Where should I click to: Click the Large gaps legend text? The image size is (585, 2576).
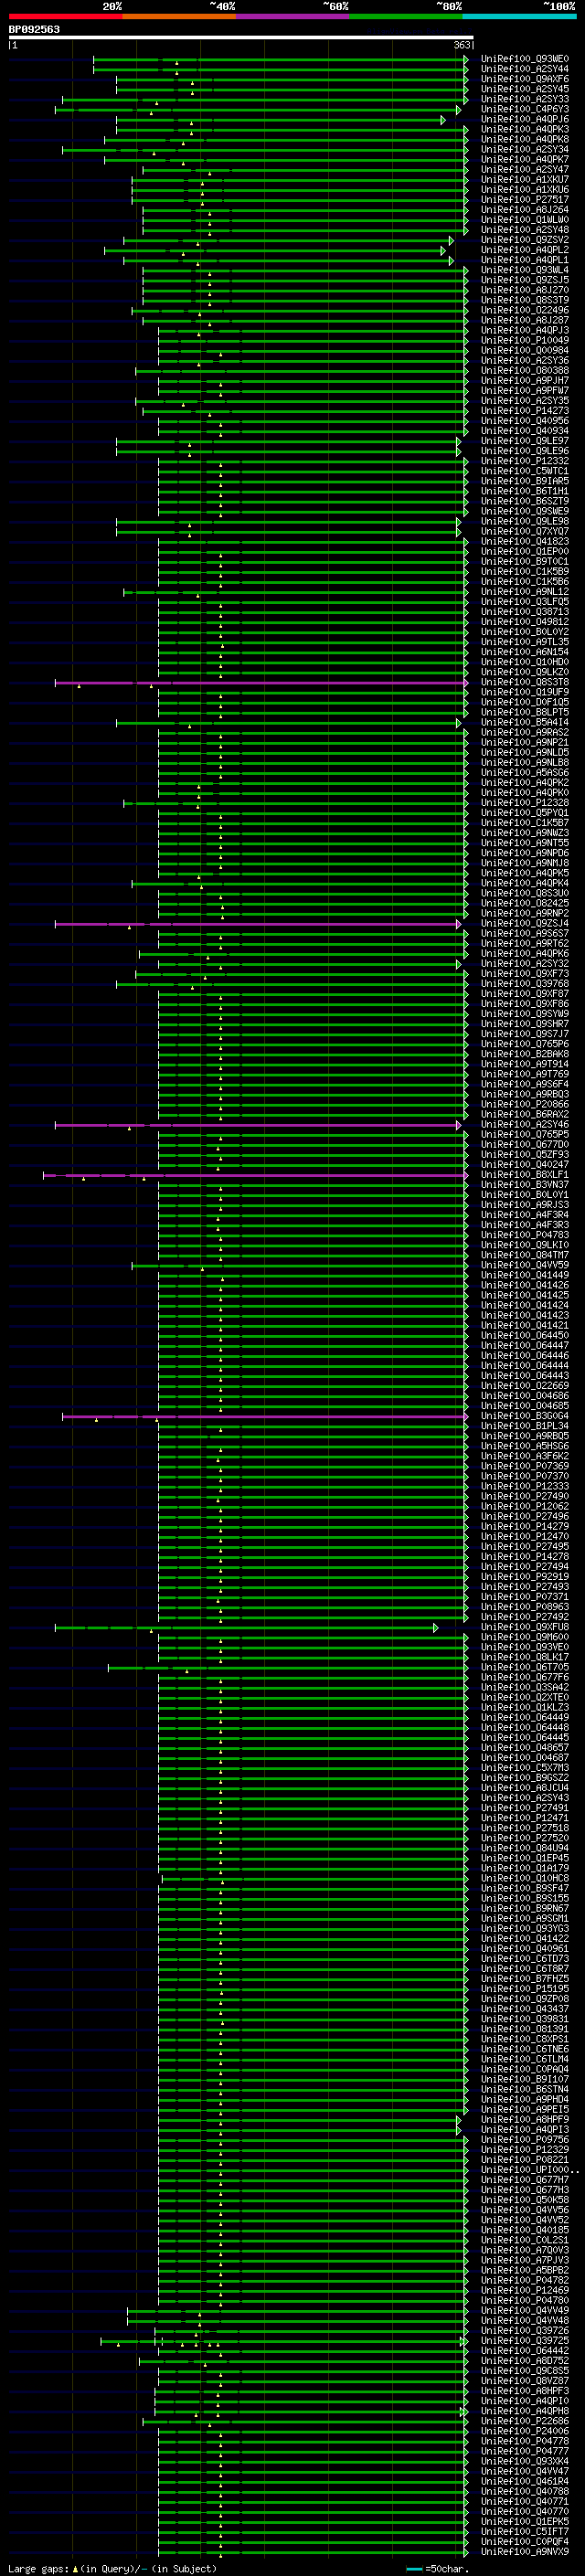tap(112, 2568)
